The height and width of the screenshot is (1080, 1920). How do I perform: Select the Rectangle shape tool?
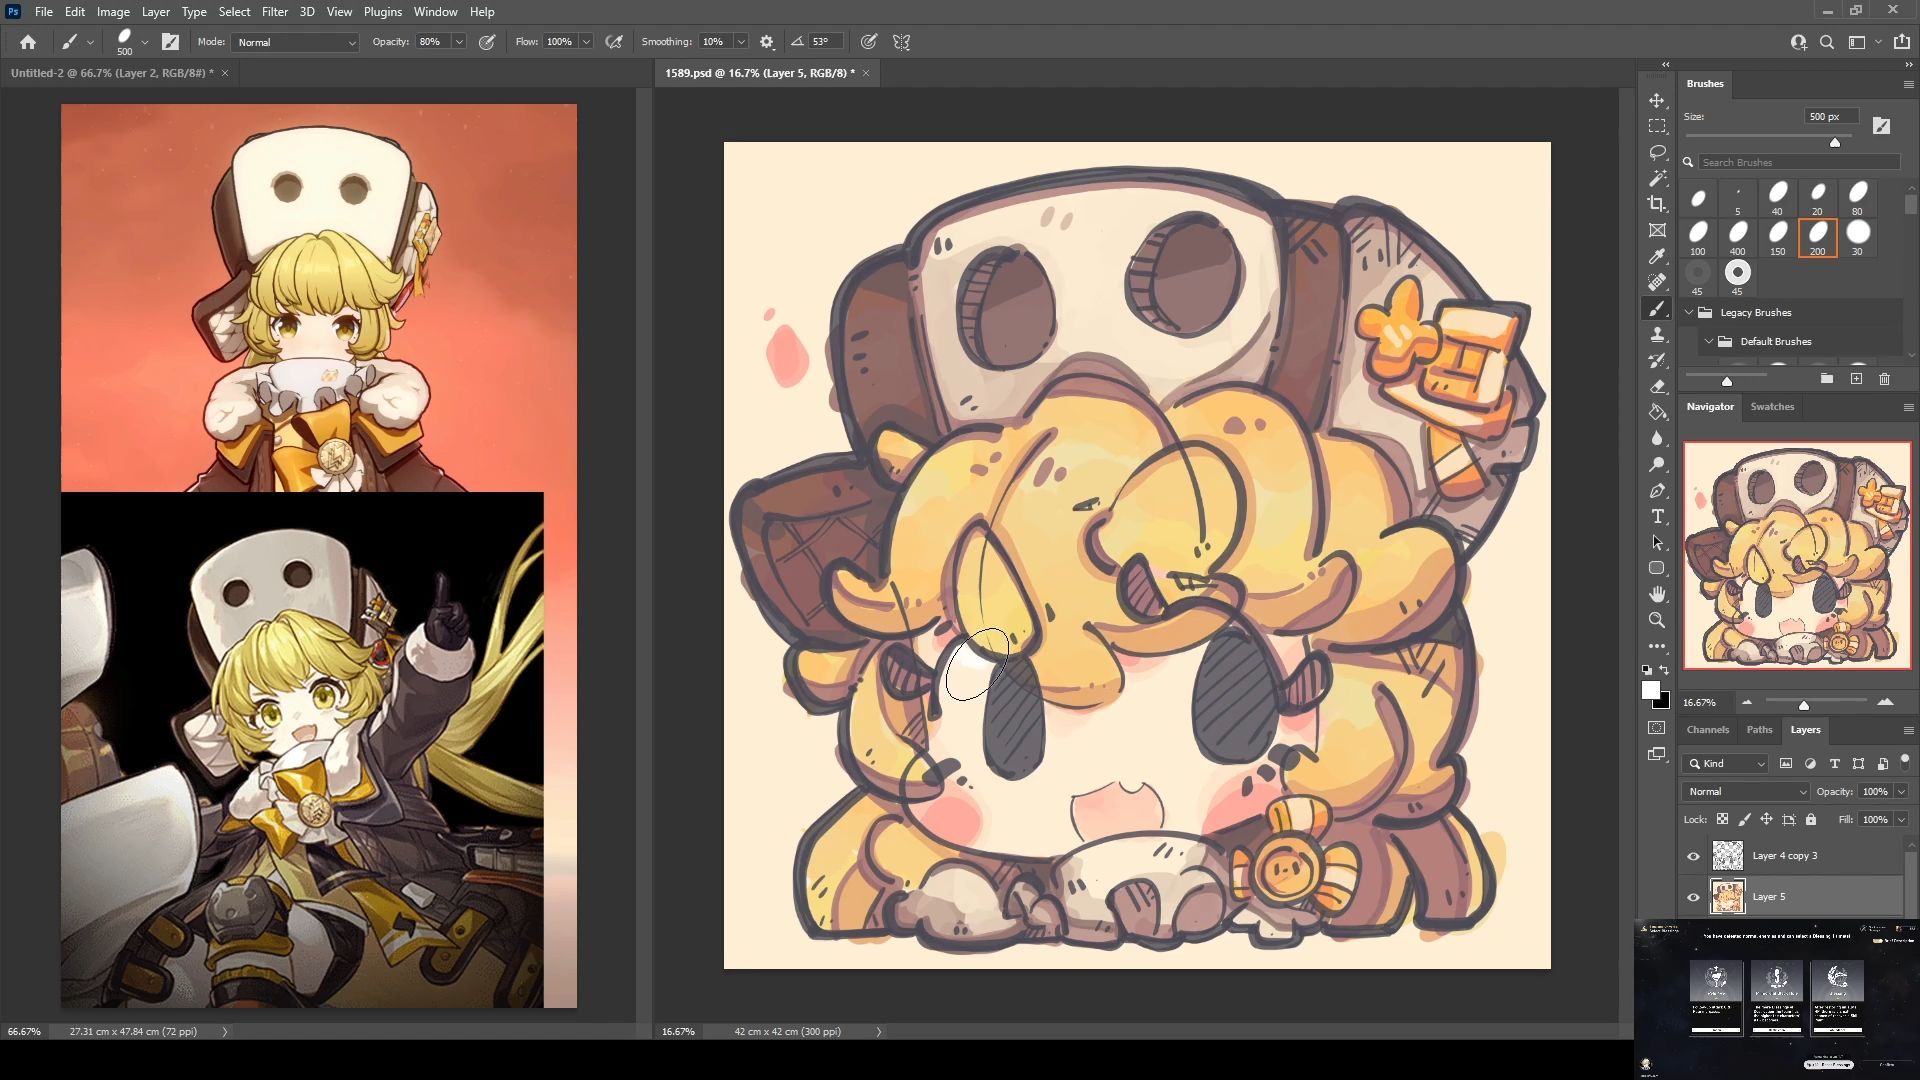(1657, 568)
